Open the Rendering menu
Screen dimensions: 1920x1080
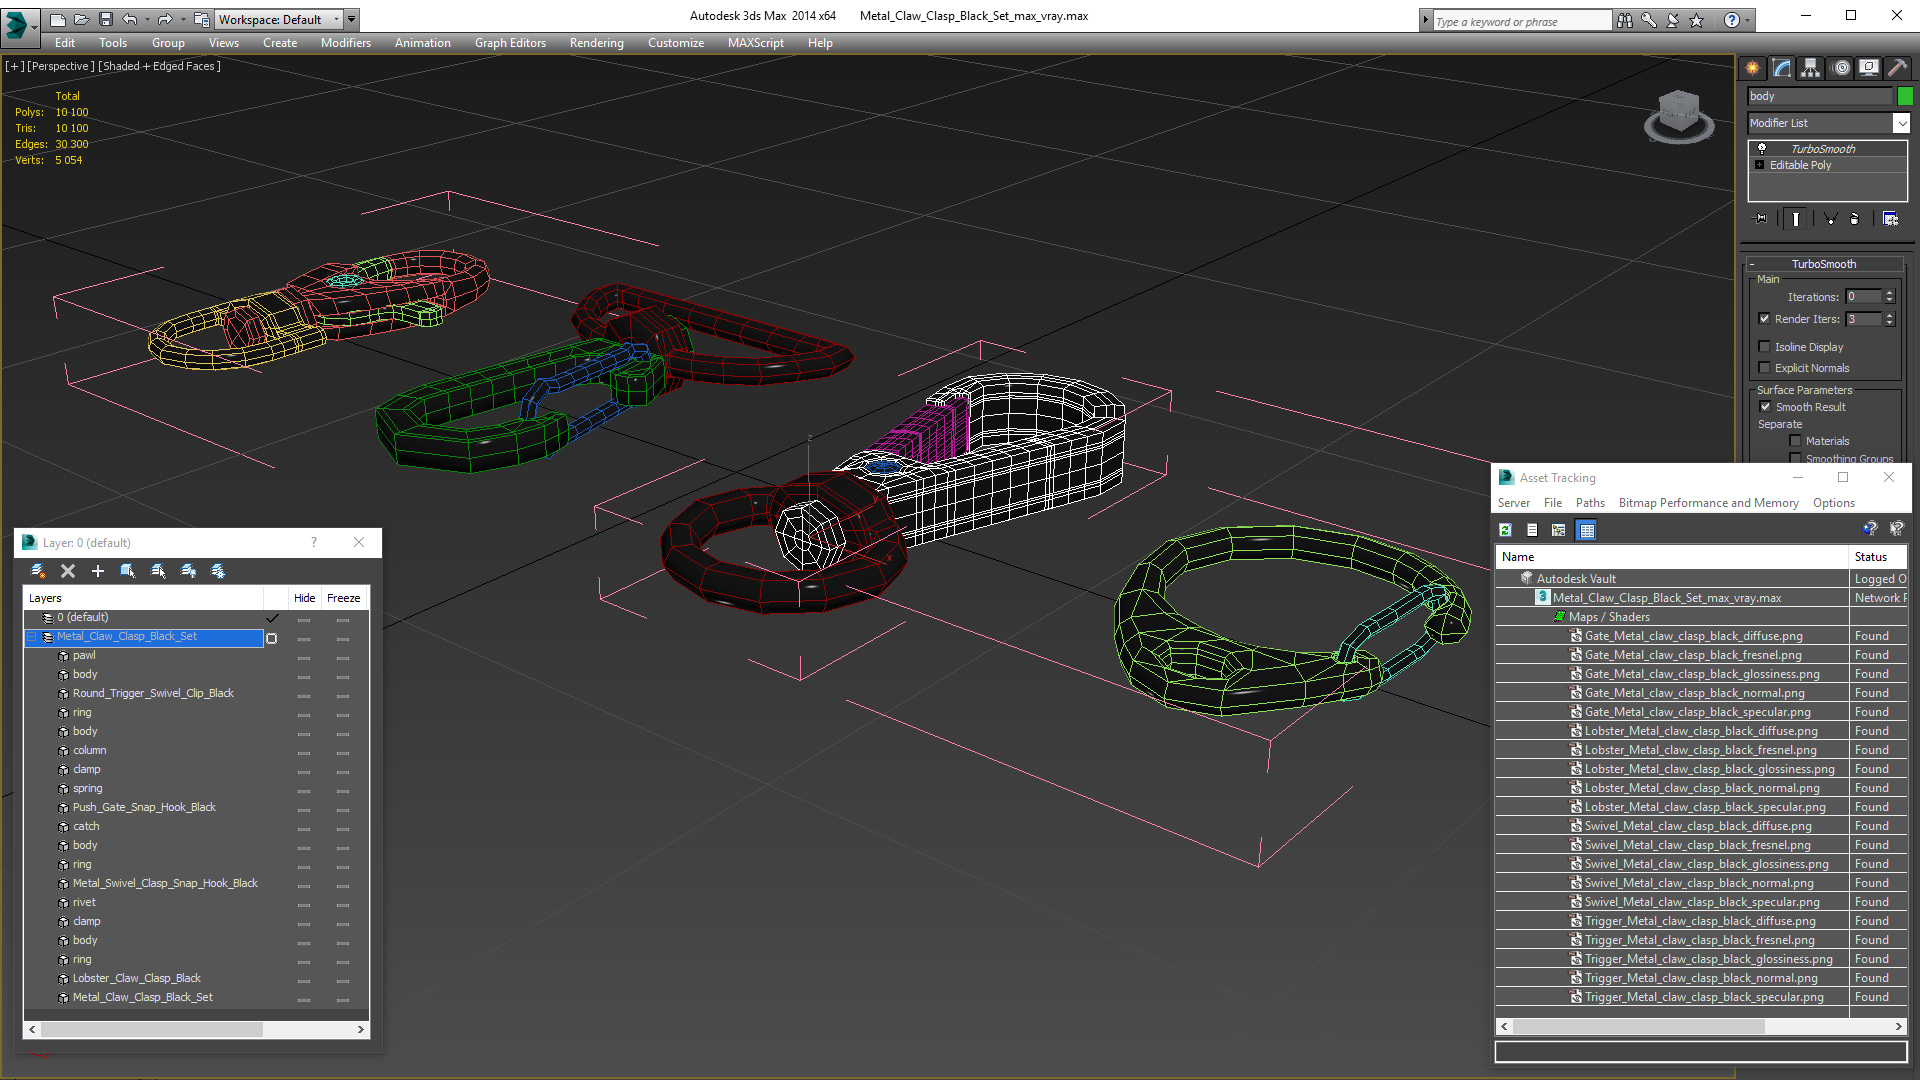pyautogui.click(x=596, y=43)
